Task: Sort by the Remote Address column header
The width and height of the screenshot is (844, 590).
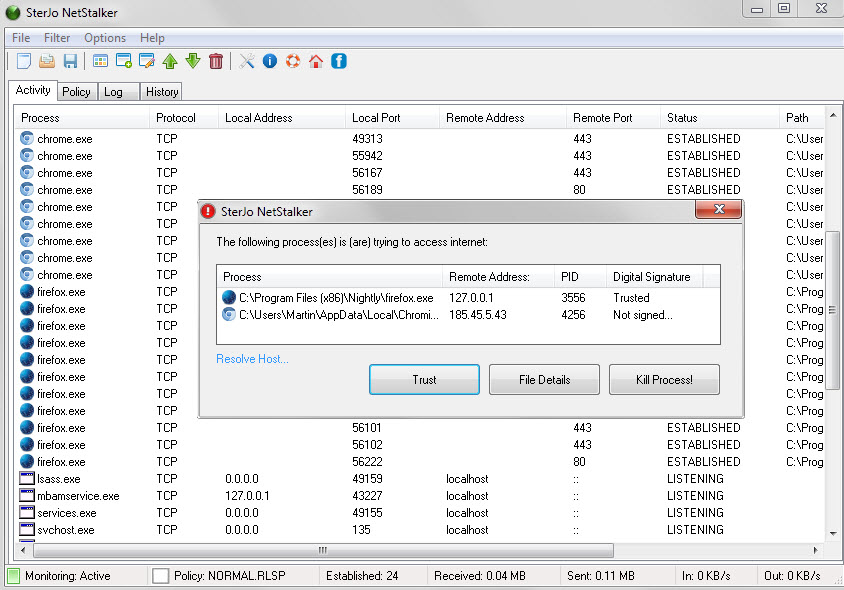Action: (503, 118)
